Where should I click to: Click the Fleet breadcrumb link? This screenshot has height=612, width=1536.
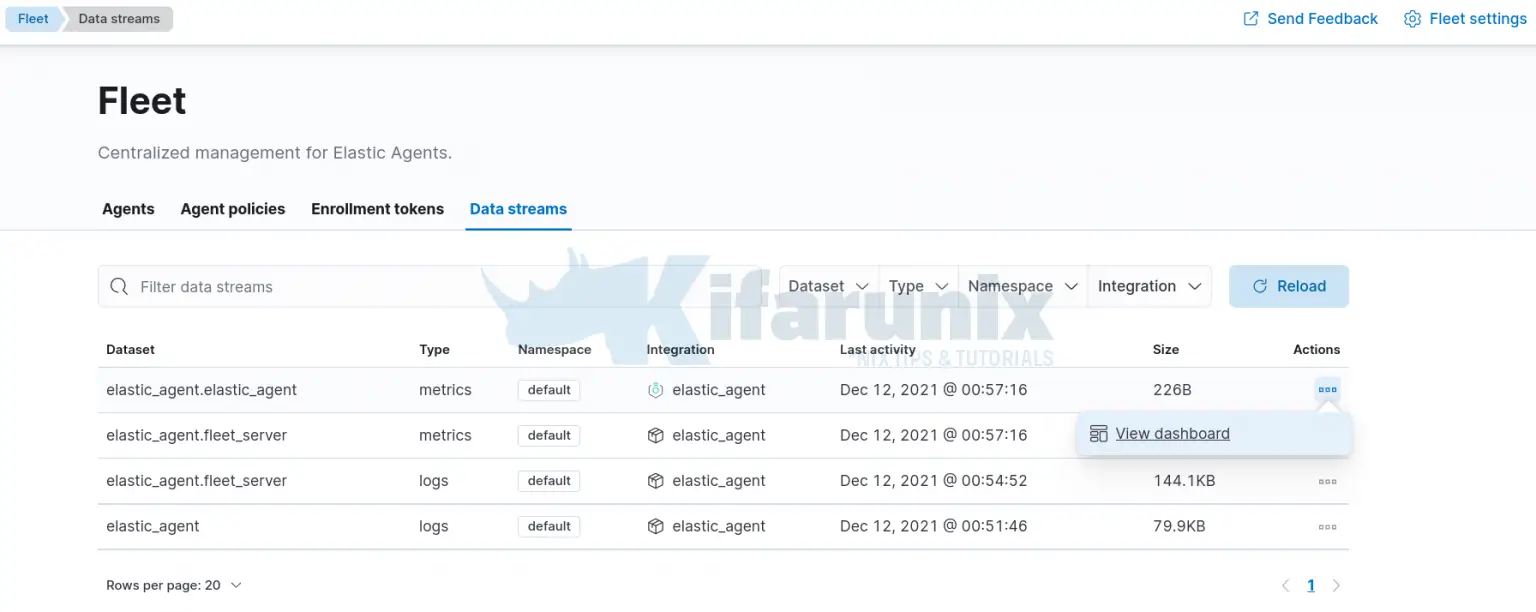coord(32,18)
